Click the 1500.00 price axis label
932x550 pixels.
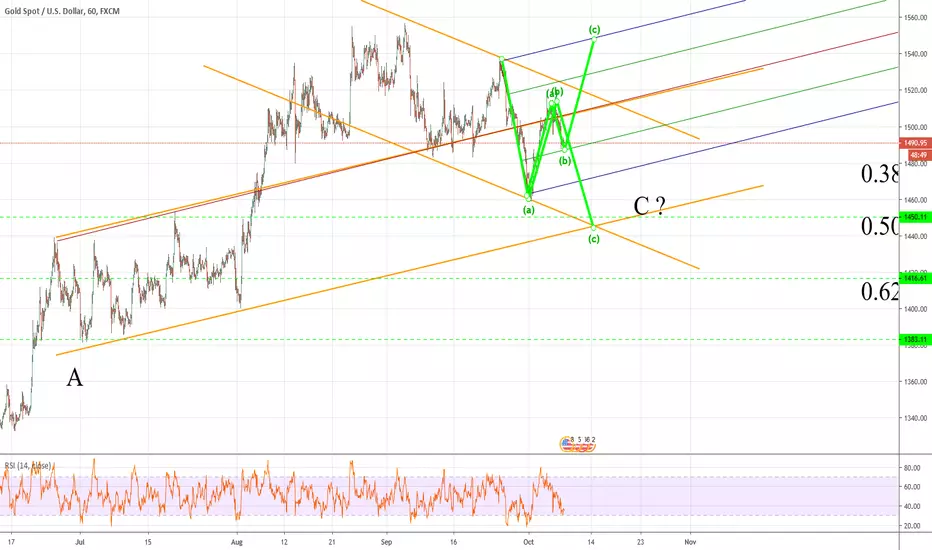pos(915,127)
